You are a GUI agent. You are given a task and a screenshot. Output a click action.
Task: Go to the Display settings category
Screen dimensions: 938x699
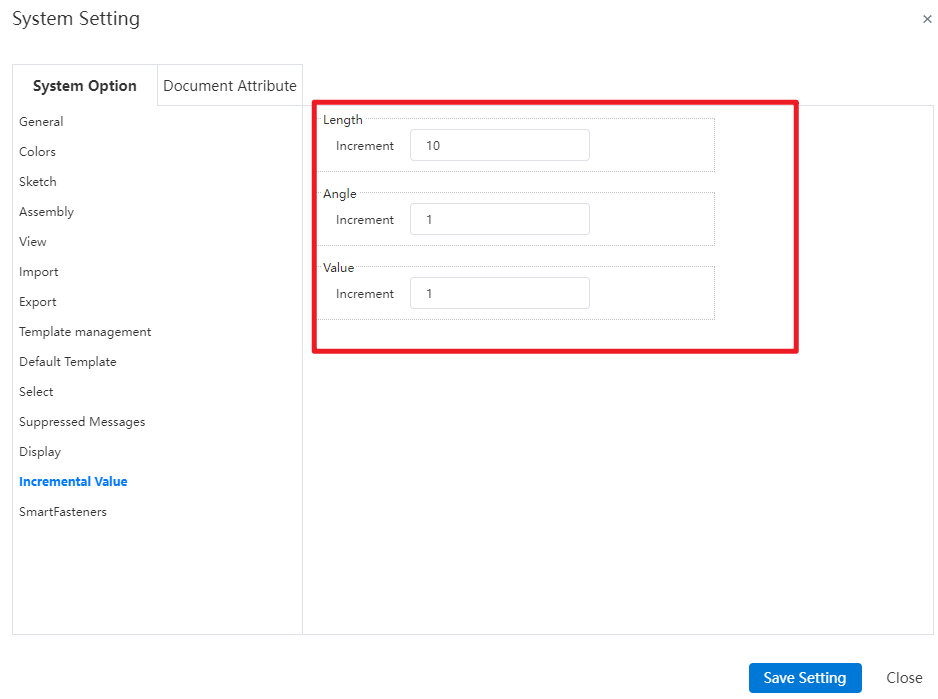pyautogui.click(x=40, y=452)
